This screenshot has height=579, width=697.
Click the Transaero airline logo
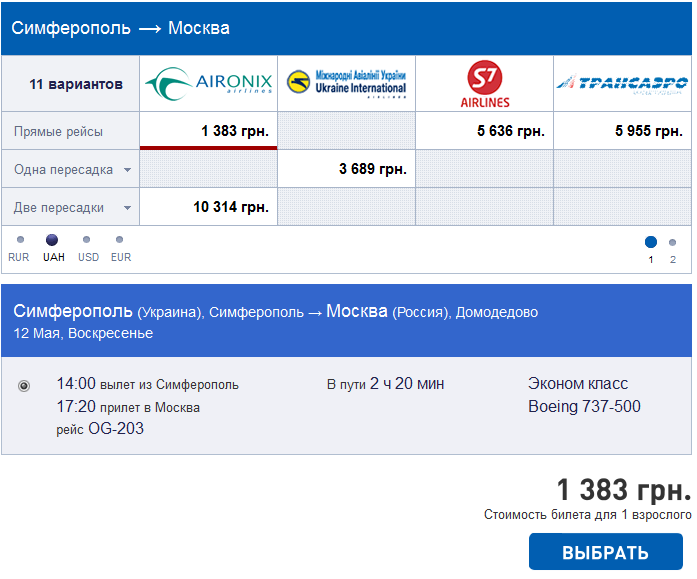(x=622, y=84)
